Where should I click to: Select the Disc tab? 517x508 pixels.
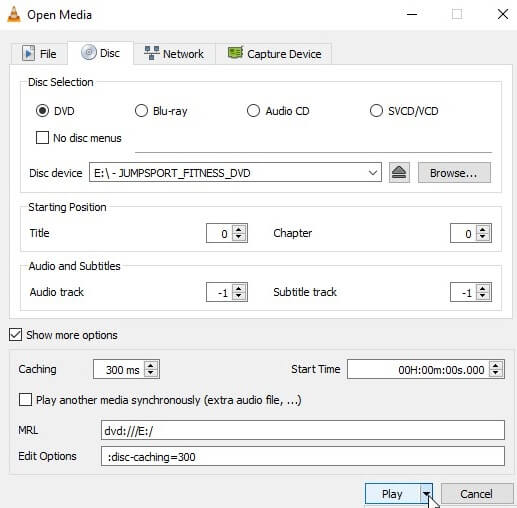[100, 53]
